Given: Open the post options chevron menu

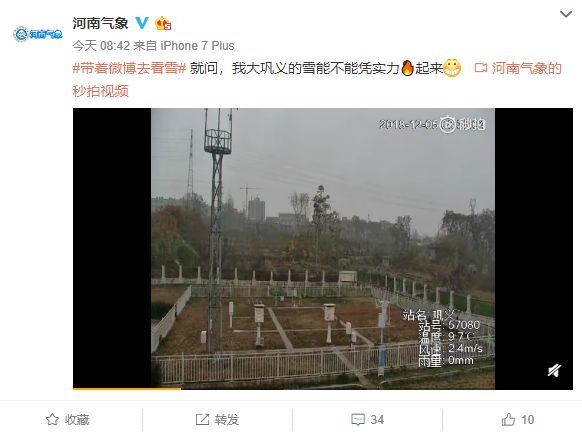Looking at the screenshot, I should click(566, 14).
